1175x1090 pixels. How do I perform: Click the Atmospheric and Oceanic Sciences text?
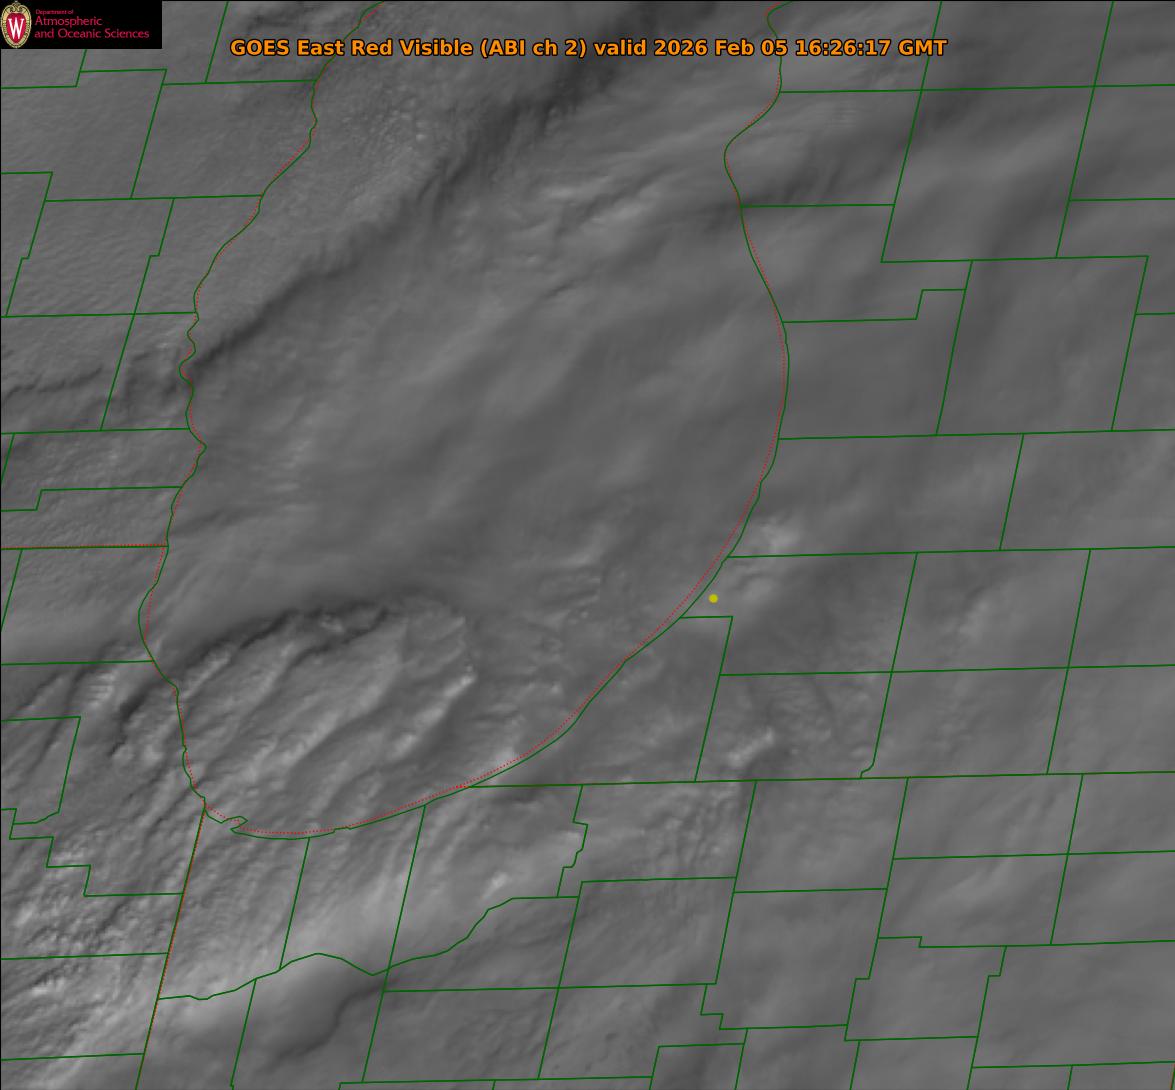[91, 27]
